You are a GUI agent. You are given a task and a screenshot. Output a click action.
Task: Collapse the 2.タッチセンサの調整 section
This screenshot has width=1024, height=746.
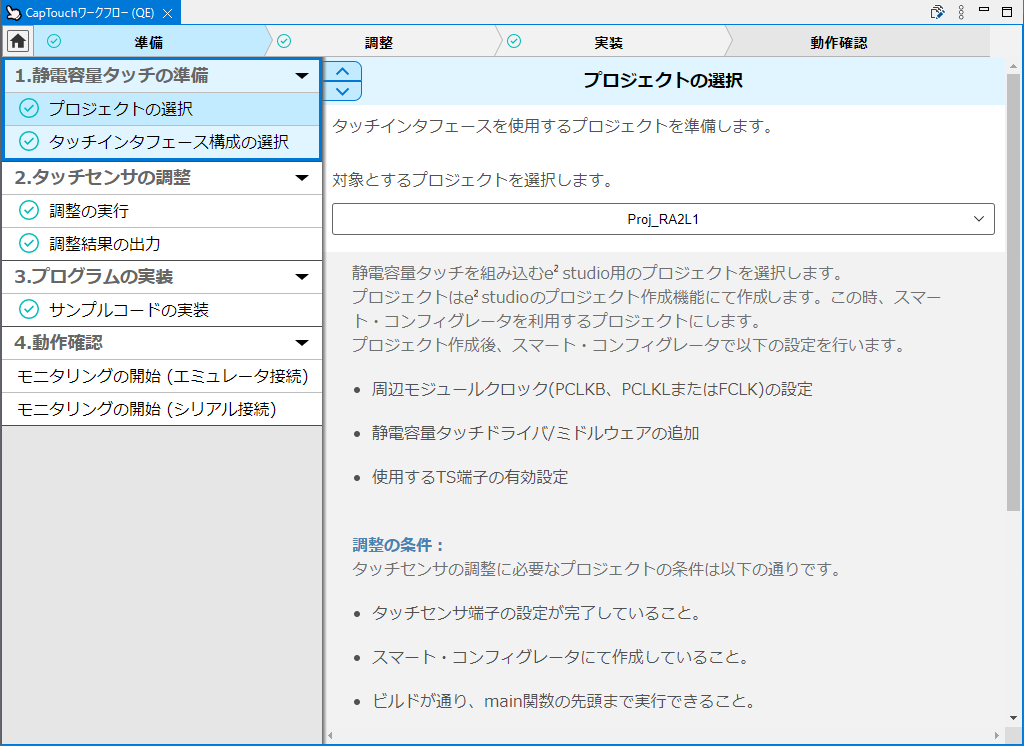pos(301,178)
